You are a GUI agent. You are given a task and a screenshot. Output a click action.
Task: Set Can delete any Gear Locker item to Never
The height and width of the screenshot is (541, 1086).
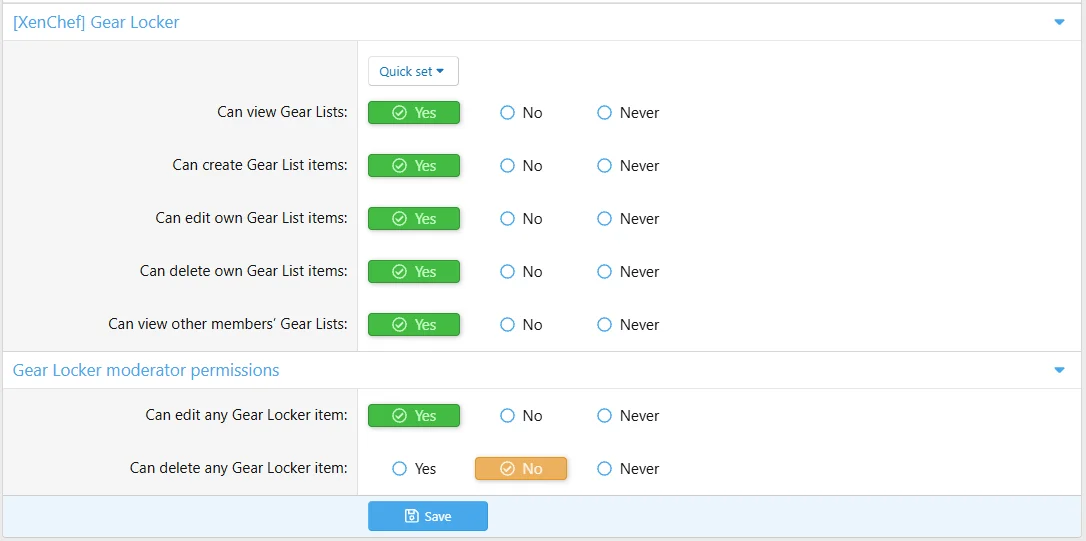click(628, 469)
